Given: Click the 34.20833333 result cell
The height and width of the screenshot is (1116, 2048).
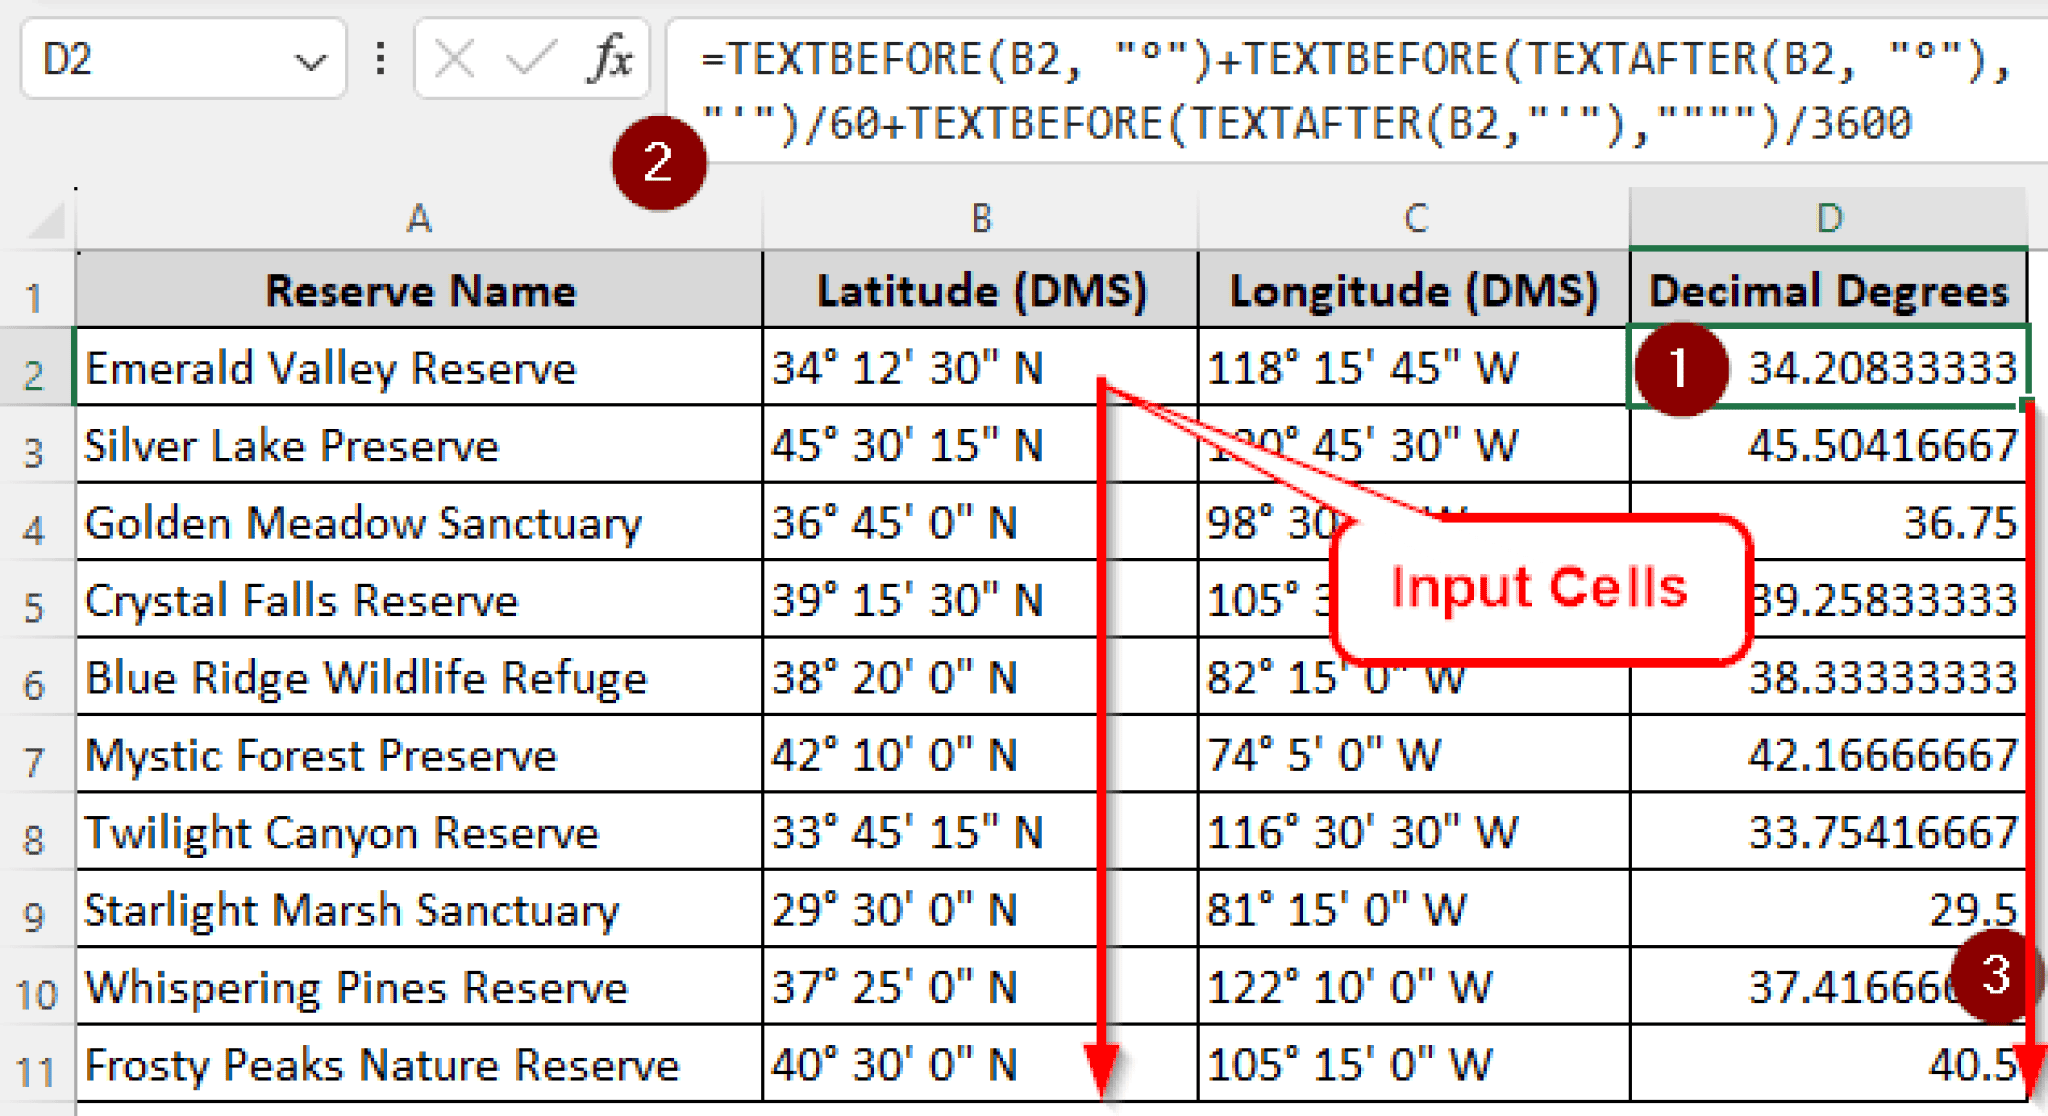Looking at the screenshot, I should 1880,368.
